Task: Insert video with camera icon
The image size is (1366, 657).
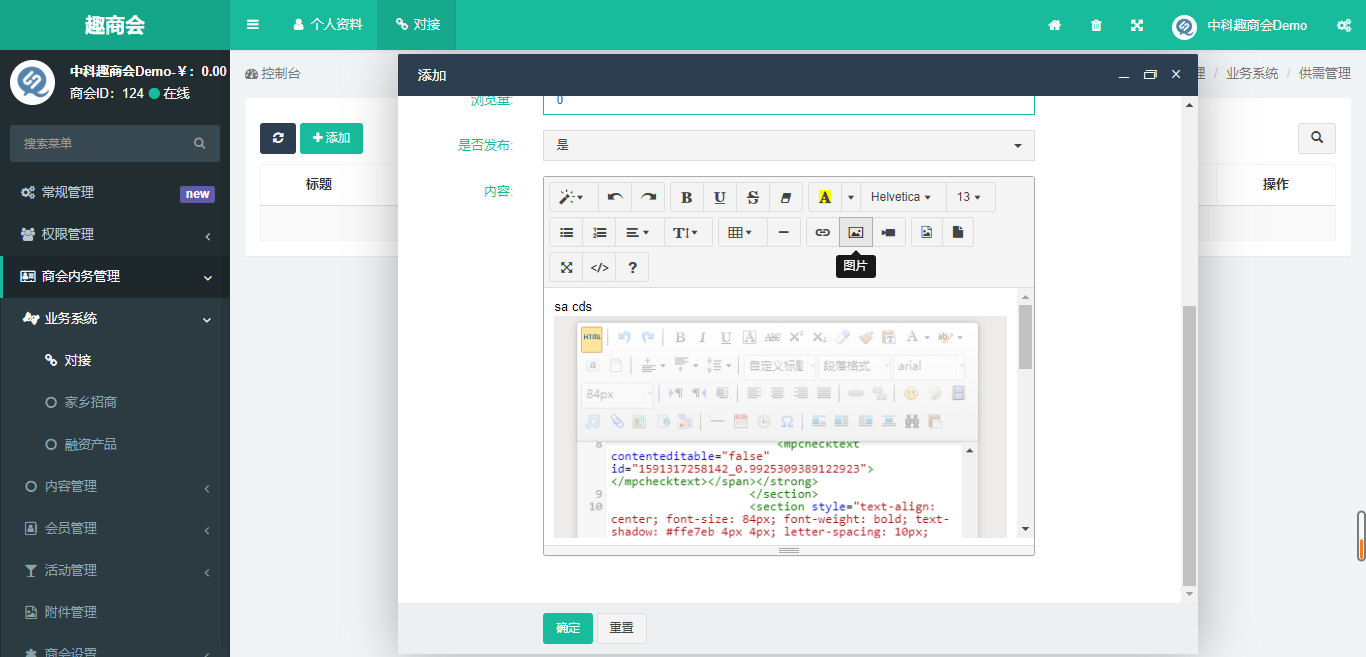Action: coord(888,232)
